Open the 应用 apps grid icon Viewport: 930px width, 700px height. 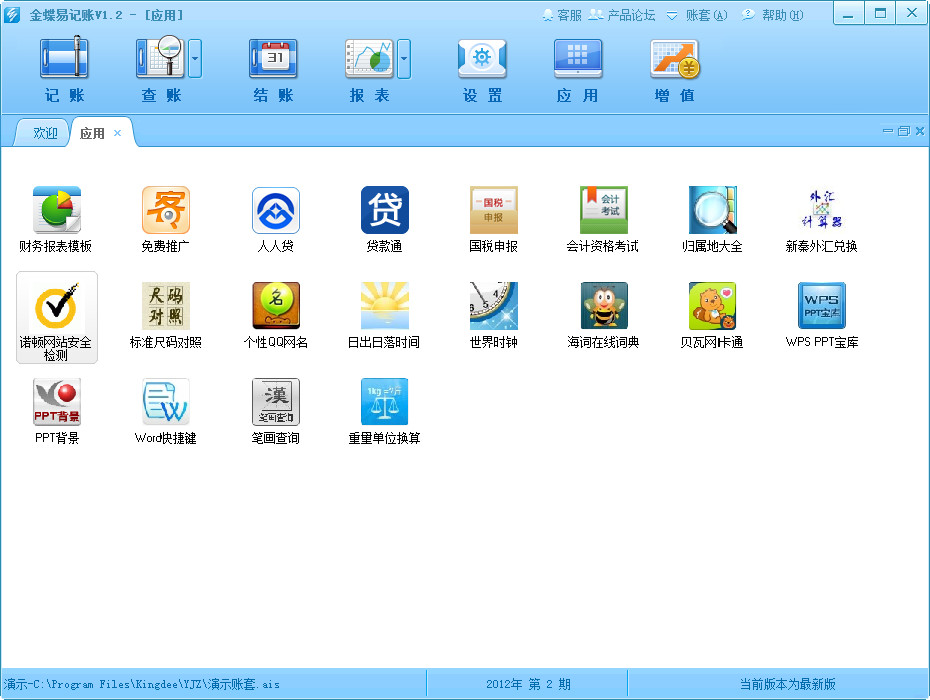click(578, 58)
